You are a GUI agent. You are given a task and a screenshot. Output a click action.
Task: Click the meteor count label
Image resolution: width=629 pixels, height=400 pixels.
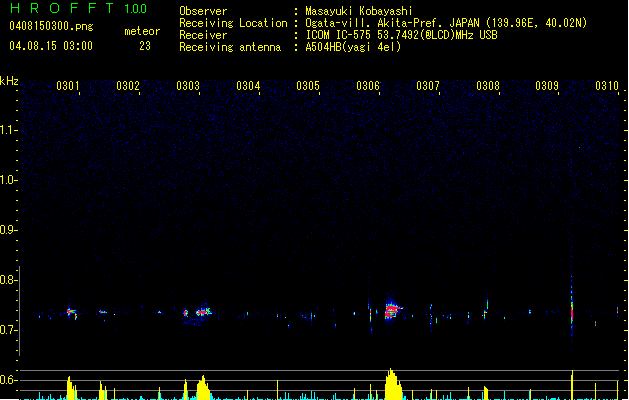point(142,31)
